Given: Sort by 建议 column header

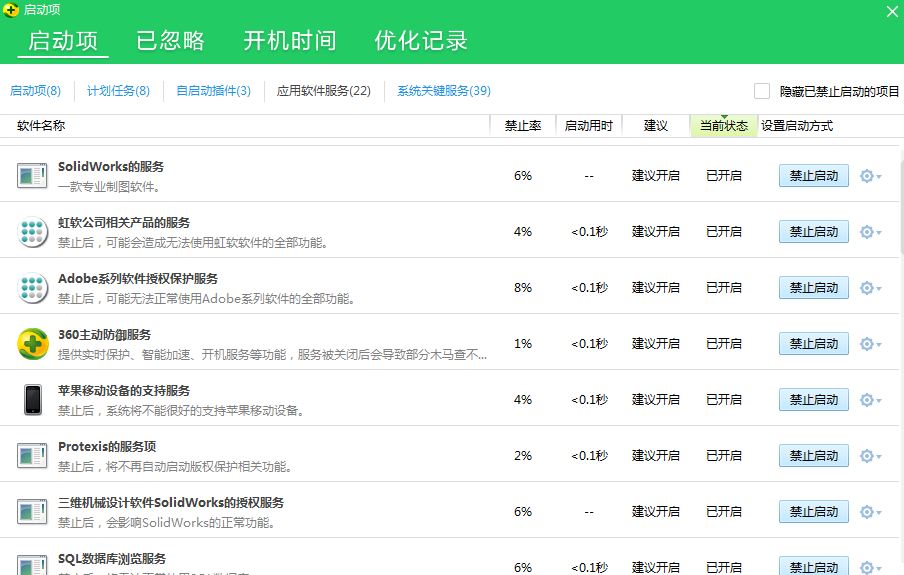Looking at the screenshot, I should [x=656, y=126].
